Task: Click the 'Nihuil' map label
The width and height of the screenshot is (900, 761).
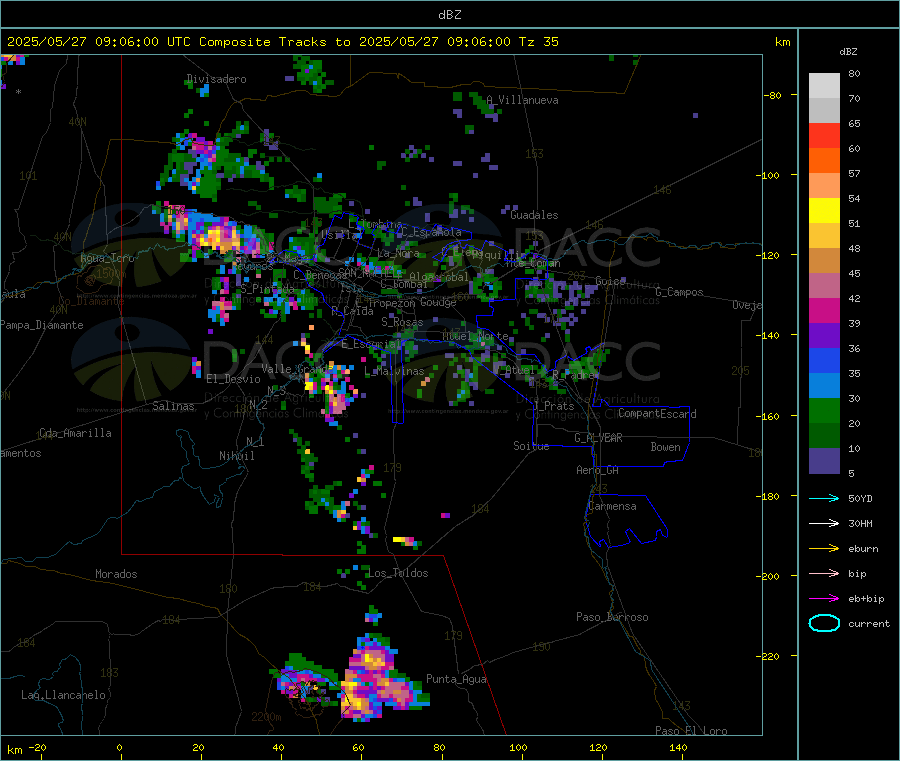Action: click(236, 456)
